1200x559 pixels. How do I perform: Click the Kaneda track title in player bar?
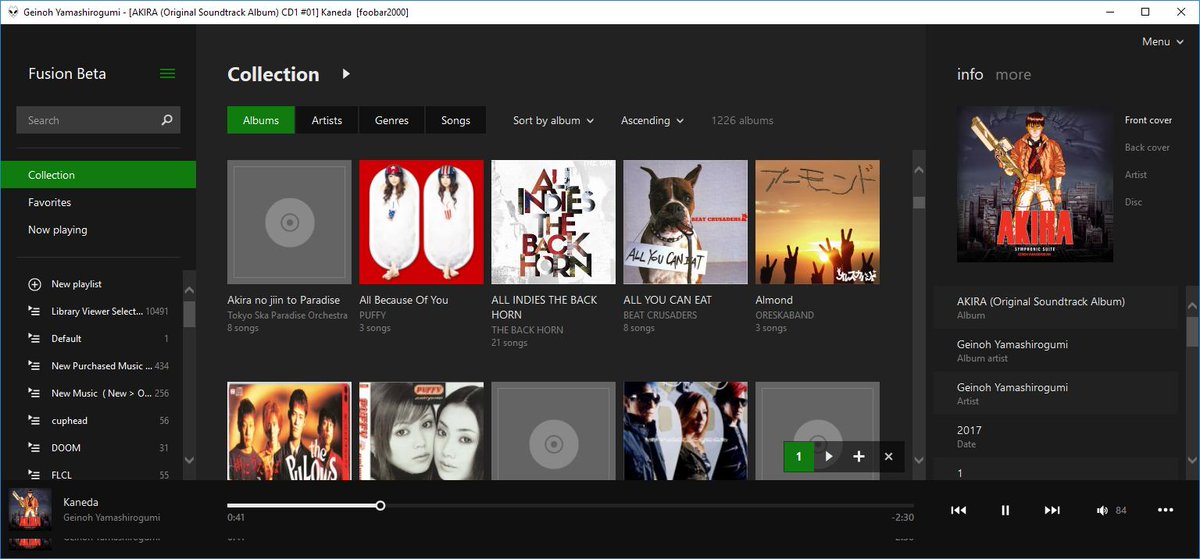click(x=81, y=502)
